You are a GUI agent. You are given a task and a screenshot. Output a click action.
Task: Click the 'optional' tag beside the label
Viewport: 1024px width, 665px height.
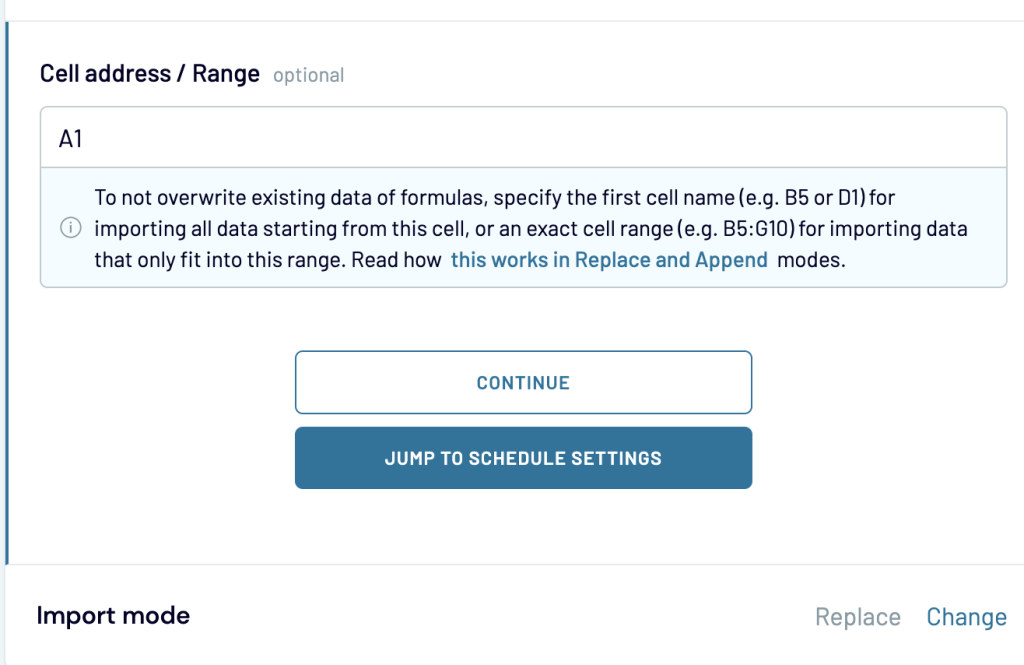coord(308,75)
